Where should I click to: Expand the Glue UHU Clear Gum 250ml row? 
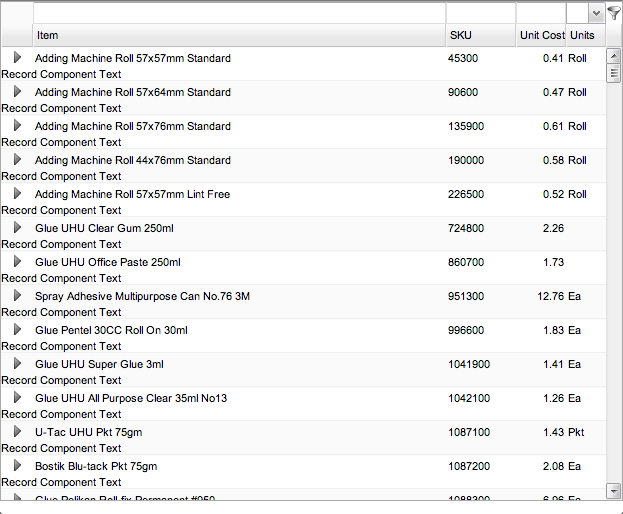(x=17, y=228)
